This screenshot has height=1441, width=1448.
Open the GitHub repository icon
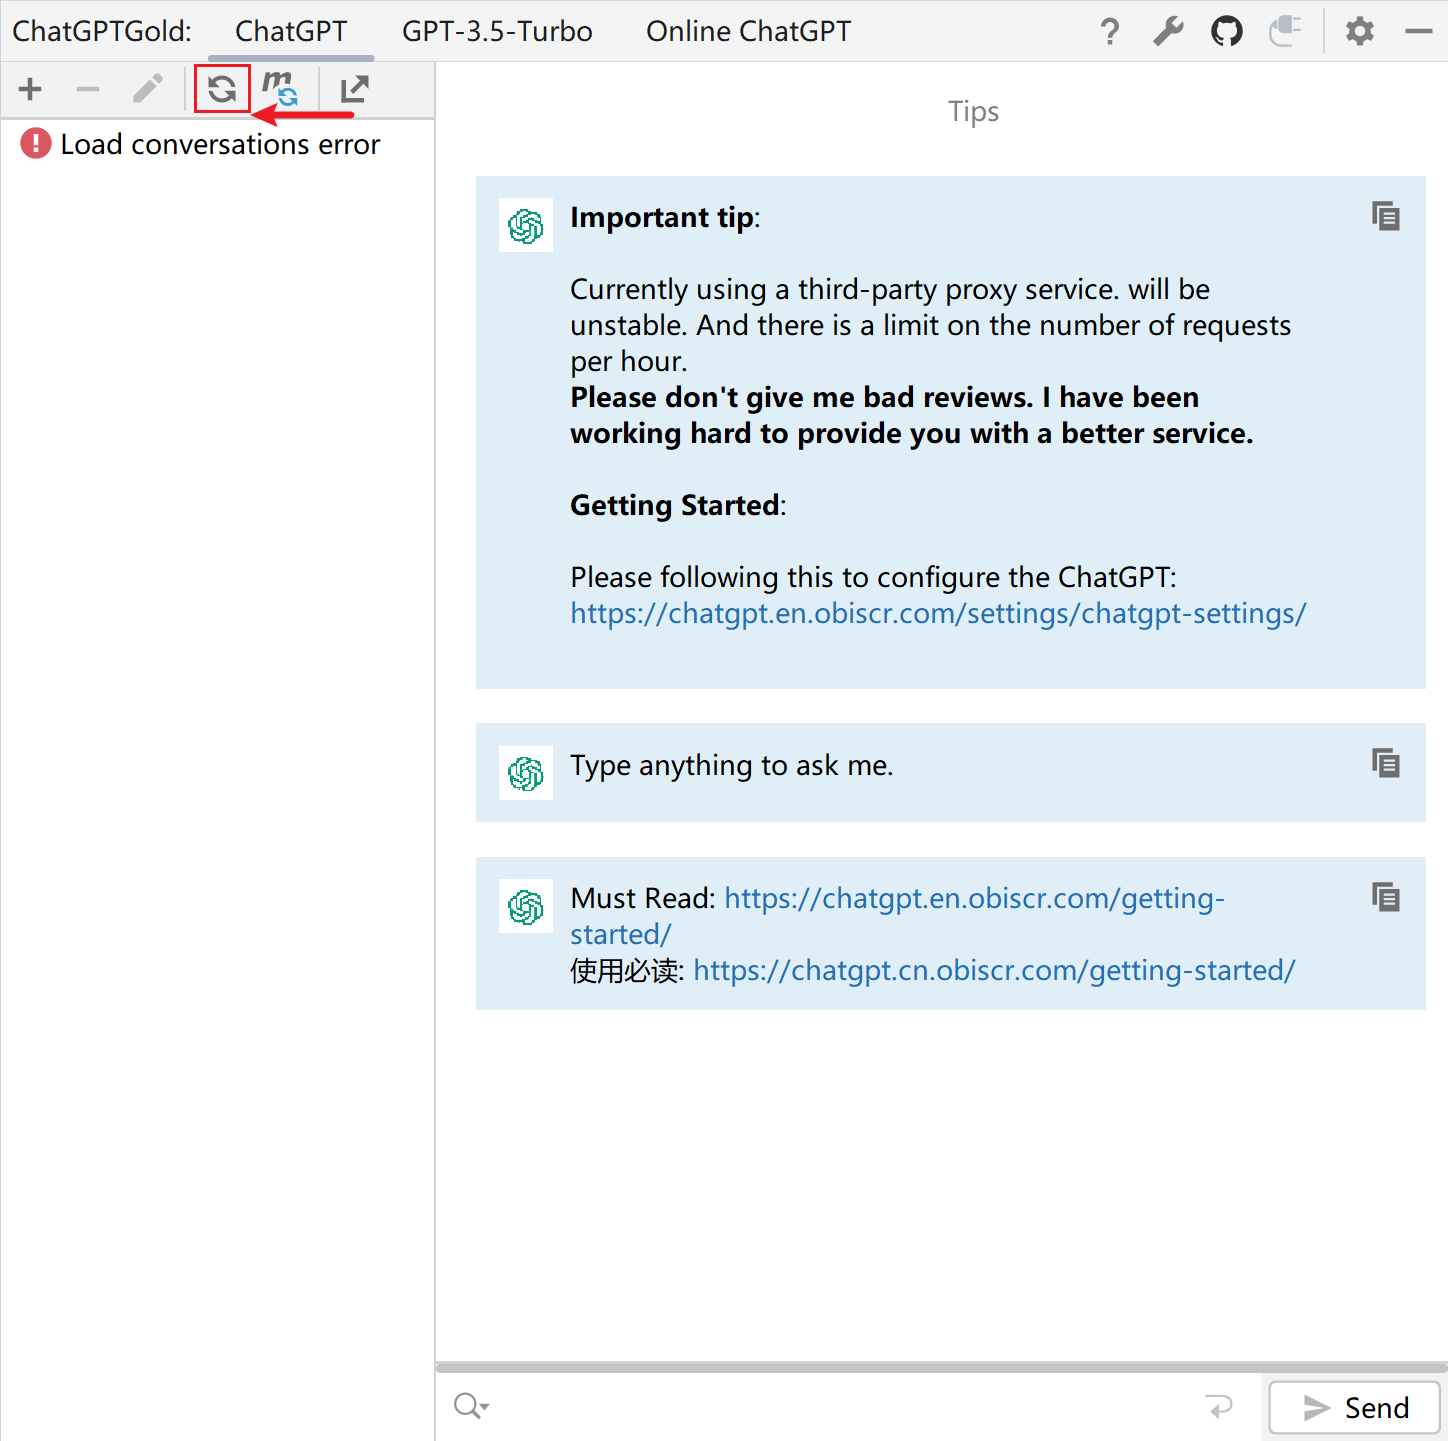[x=1226, y=32]
